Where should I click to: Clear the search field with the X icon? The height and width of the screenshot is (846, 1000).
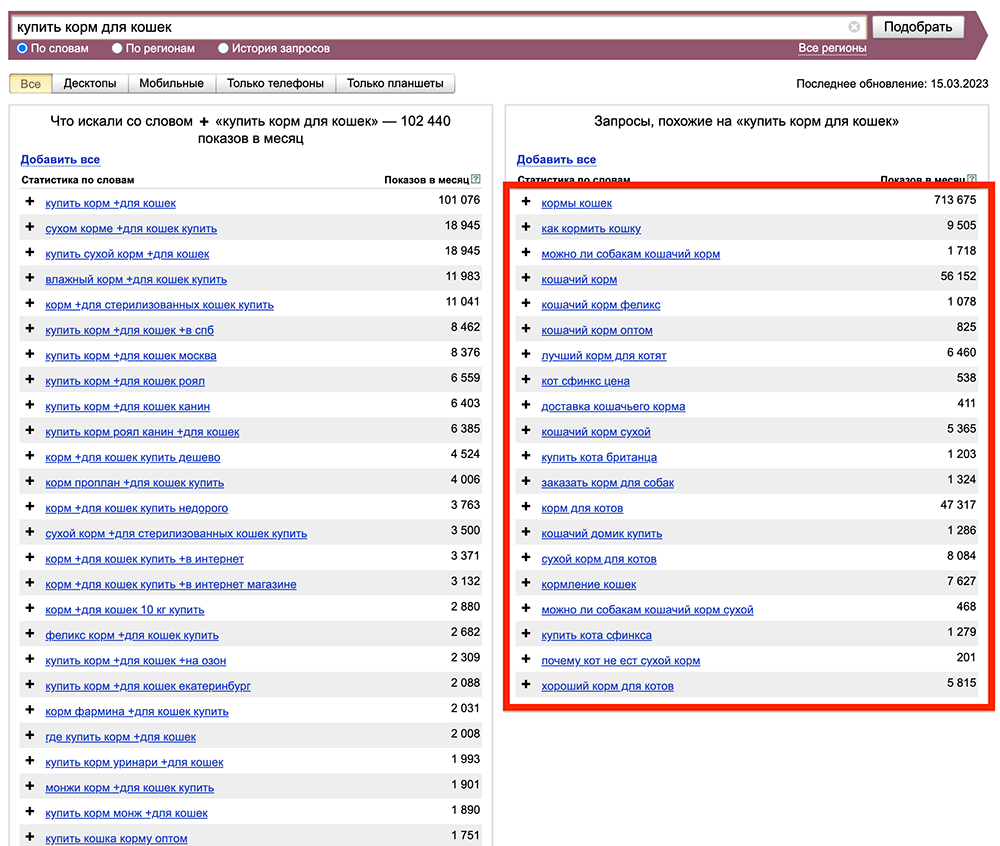[854, 27]
